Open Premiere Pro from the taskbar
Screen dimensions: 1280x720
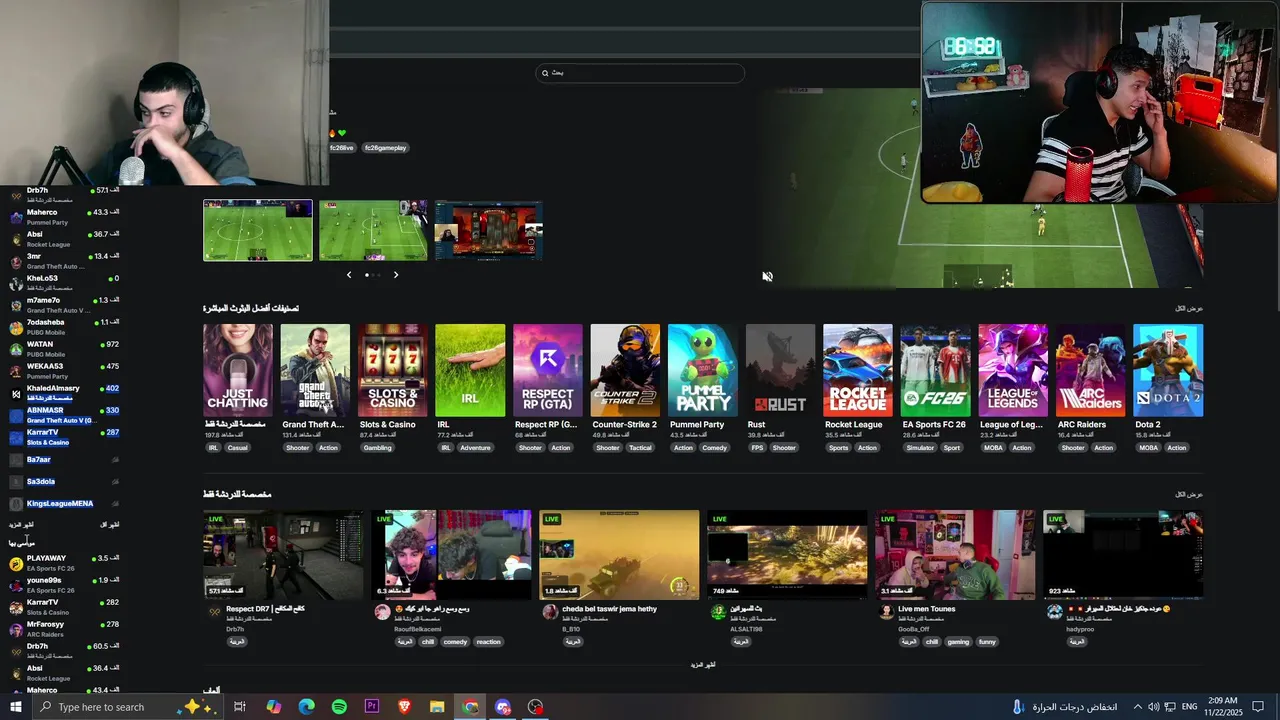pos(372,707)
